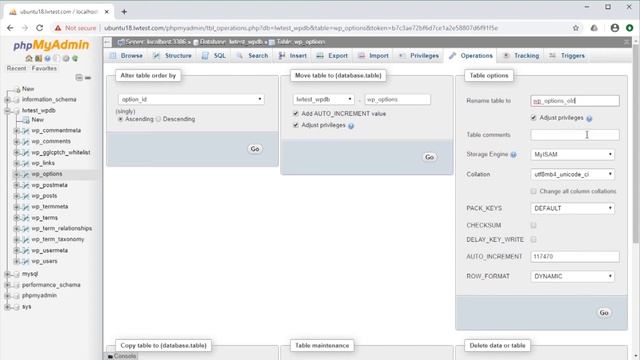The width and height of the screenshot is (640, 360).
Task: Open the Privileges tab
Action: click(419, 56)
